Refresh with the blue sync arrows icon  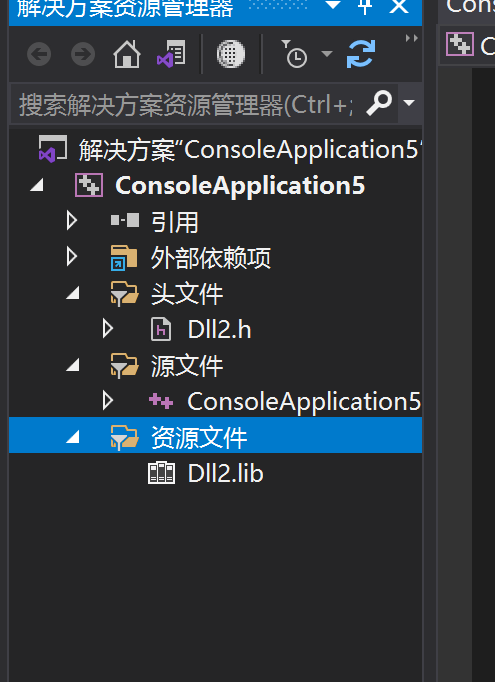point(361,54)
